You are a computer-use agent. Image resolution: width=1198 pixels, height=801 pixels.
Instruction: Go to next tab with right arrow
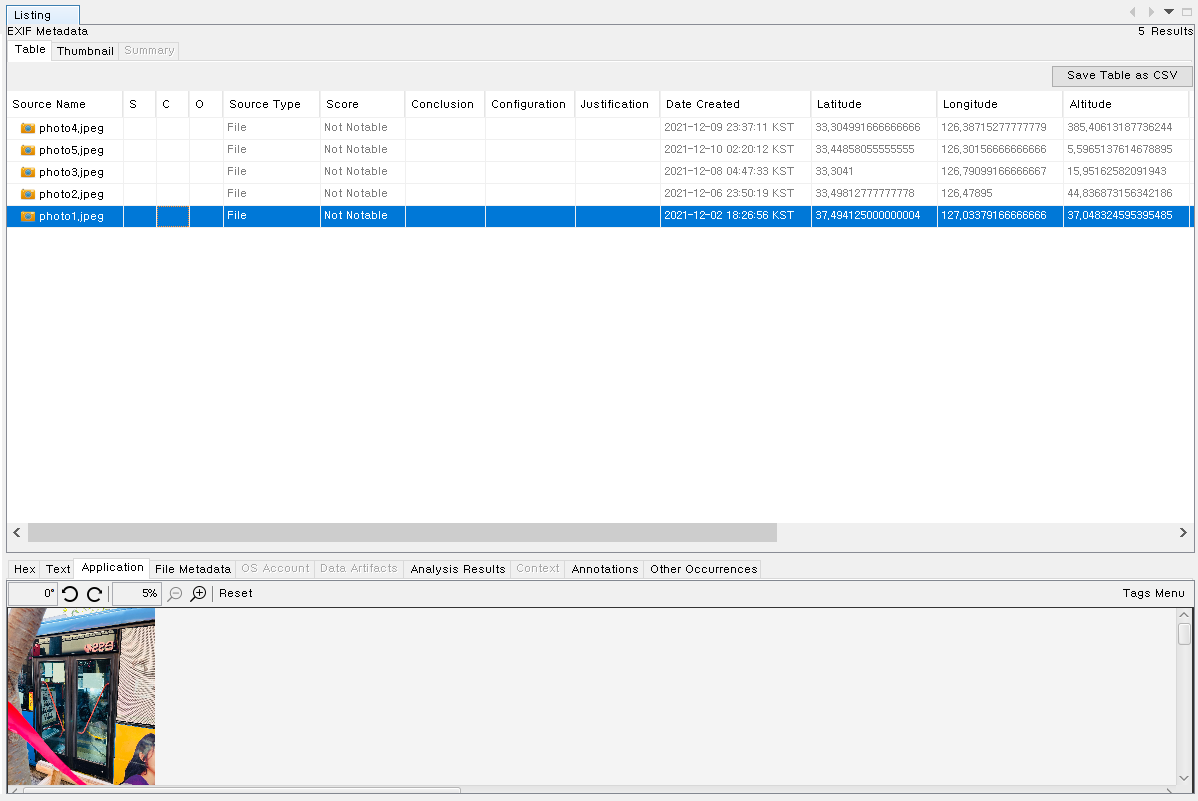(x=1151, y=11)
